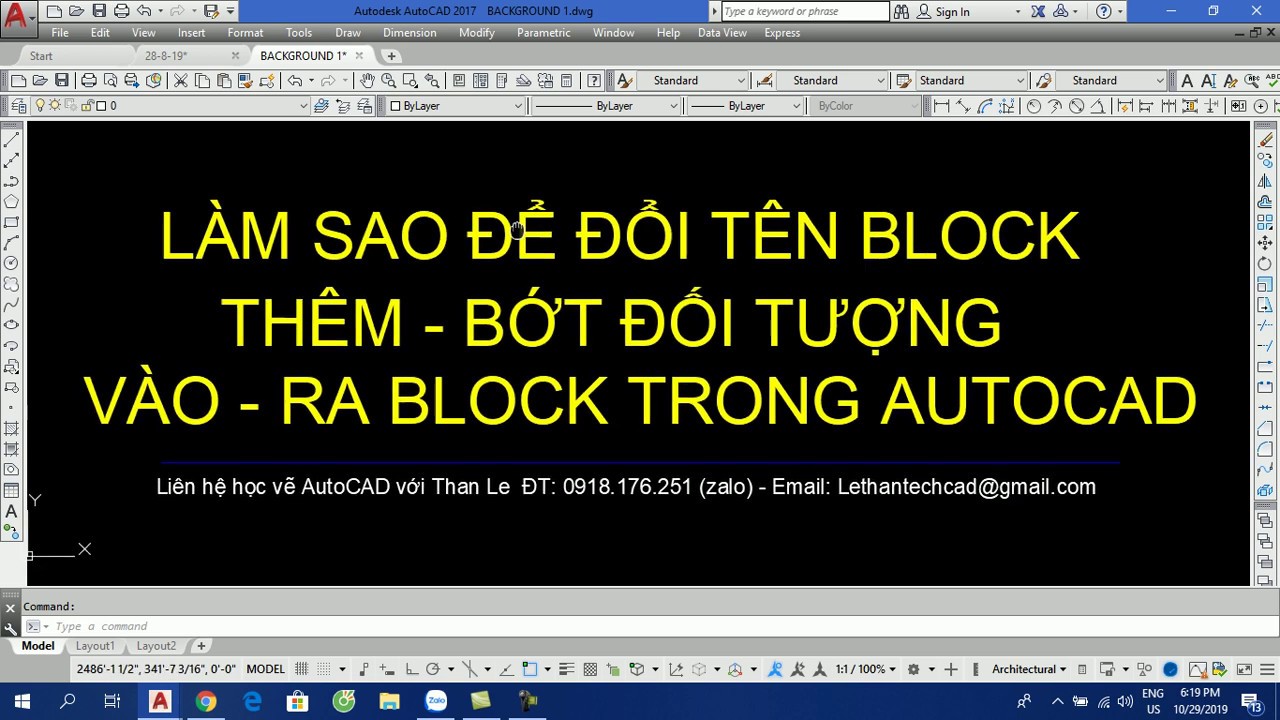The width and height of the screenshot is (1280, 720).
Task: Click the Save diskette icon in Standard toolbar
Action: click(62, 80)
